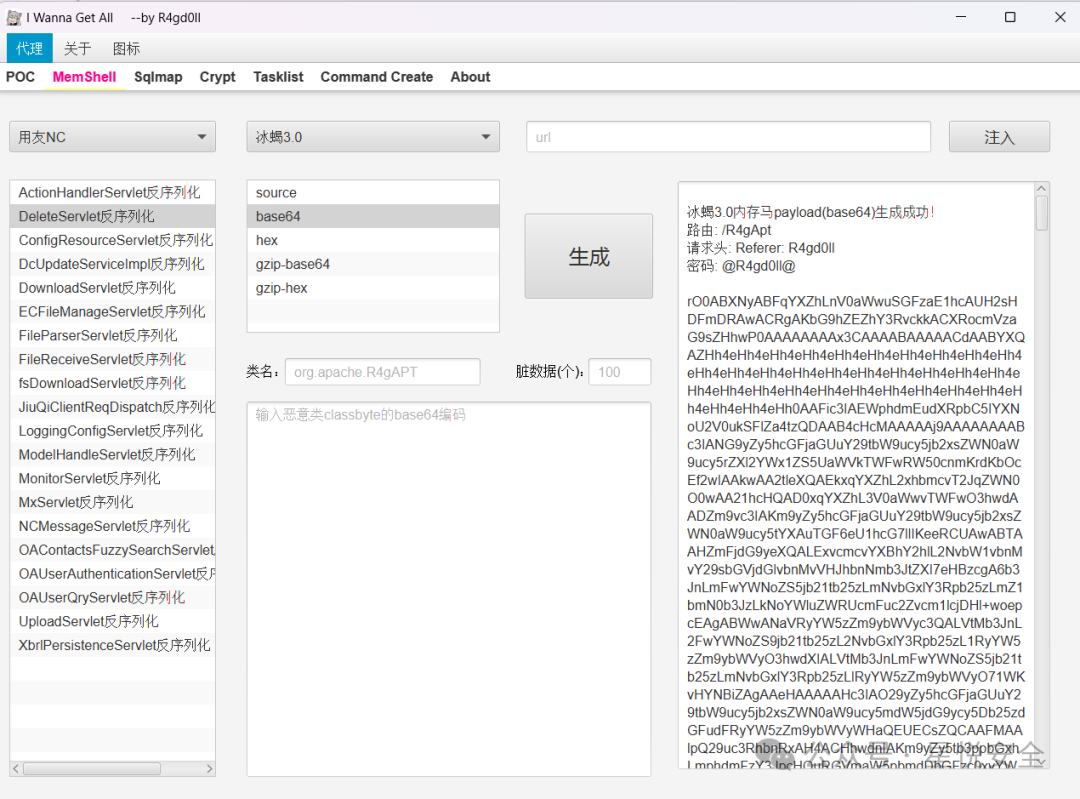
Task: Switch to the Command Create tab
Action: (377, 77)
